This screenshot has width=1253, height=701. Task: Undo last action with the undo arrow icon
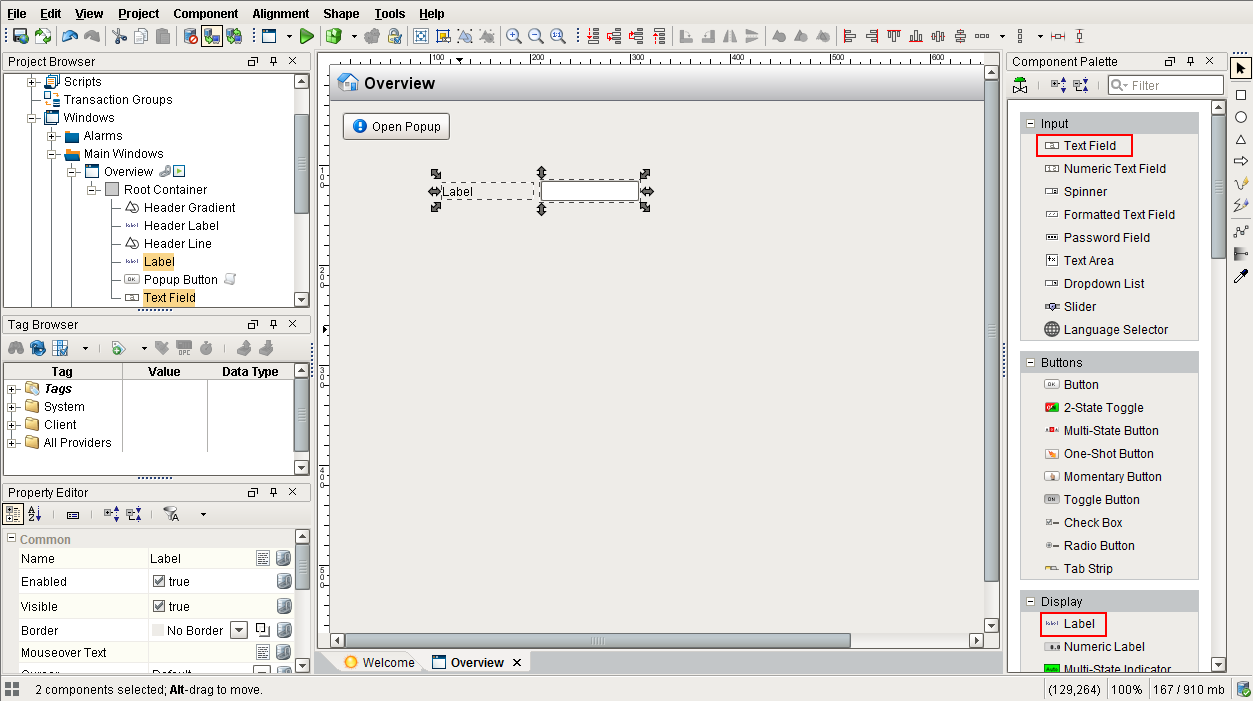[x=70, y=36]
